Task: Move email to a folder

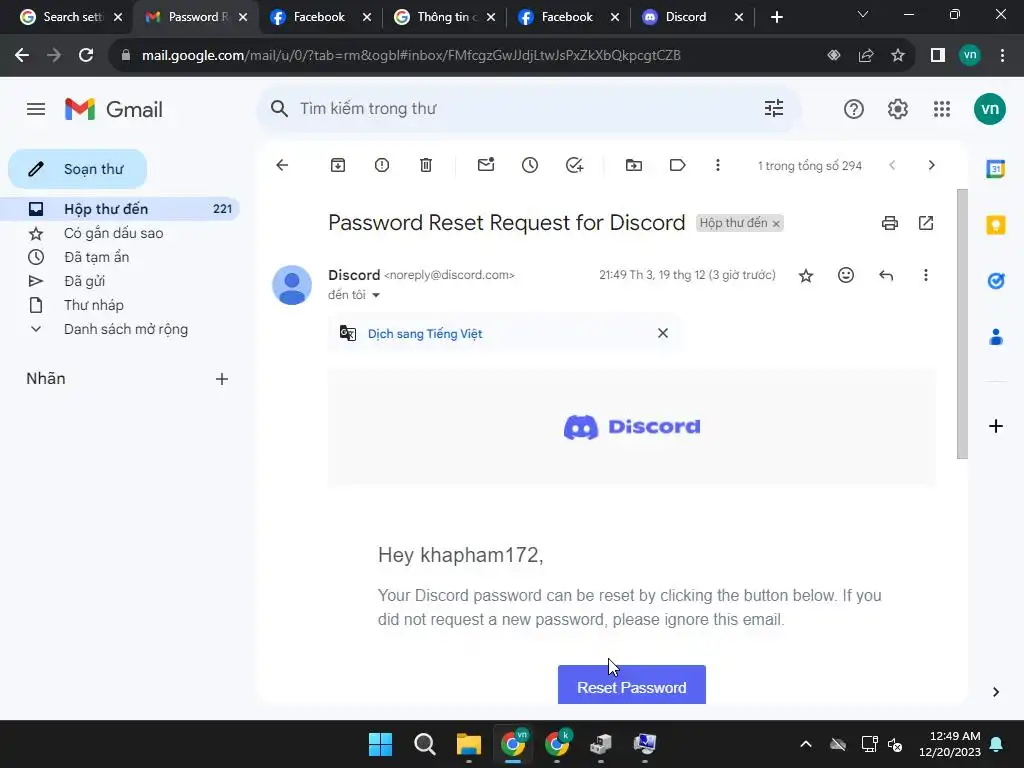Action: pos(633,165)
